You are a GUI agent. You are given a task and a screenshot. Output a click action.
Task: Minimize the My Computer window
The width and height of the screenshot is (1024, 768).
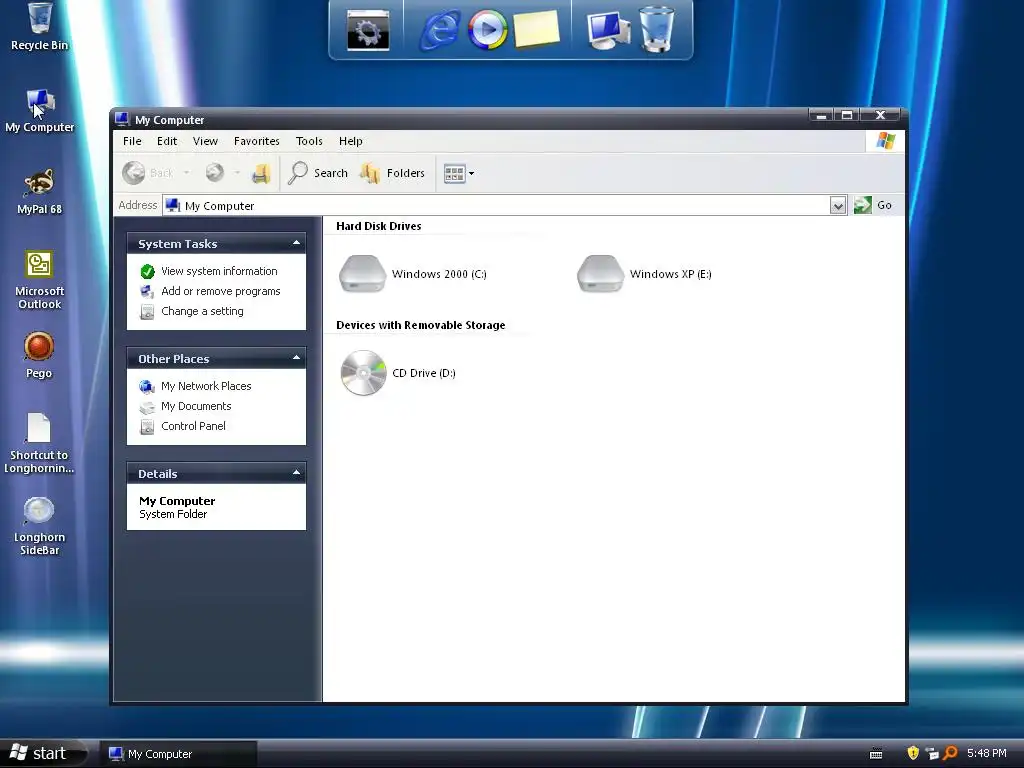pyautogui.click(x=822, y=115)
